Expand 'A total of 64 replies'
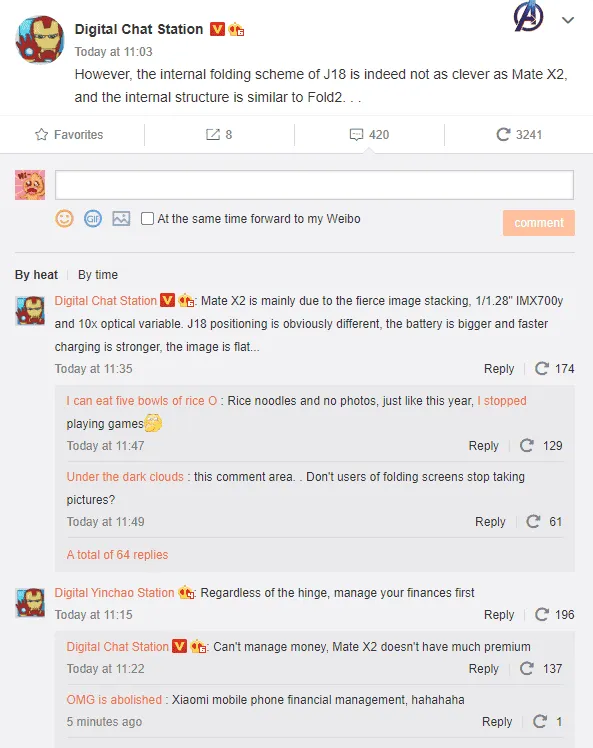593x748 pixels. point(117,554)
